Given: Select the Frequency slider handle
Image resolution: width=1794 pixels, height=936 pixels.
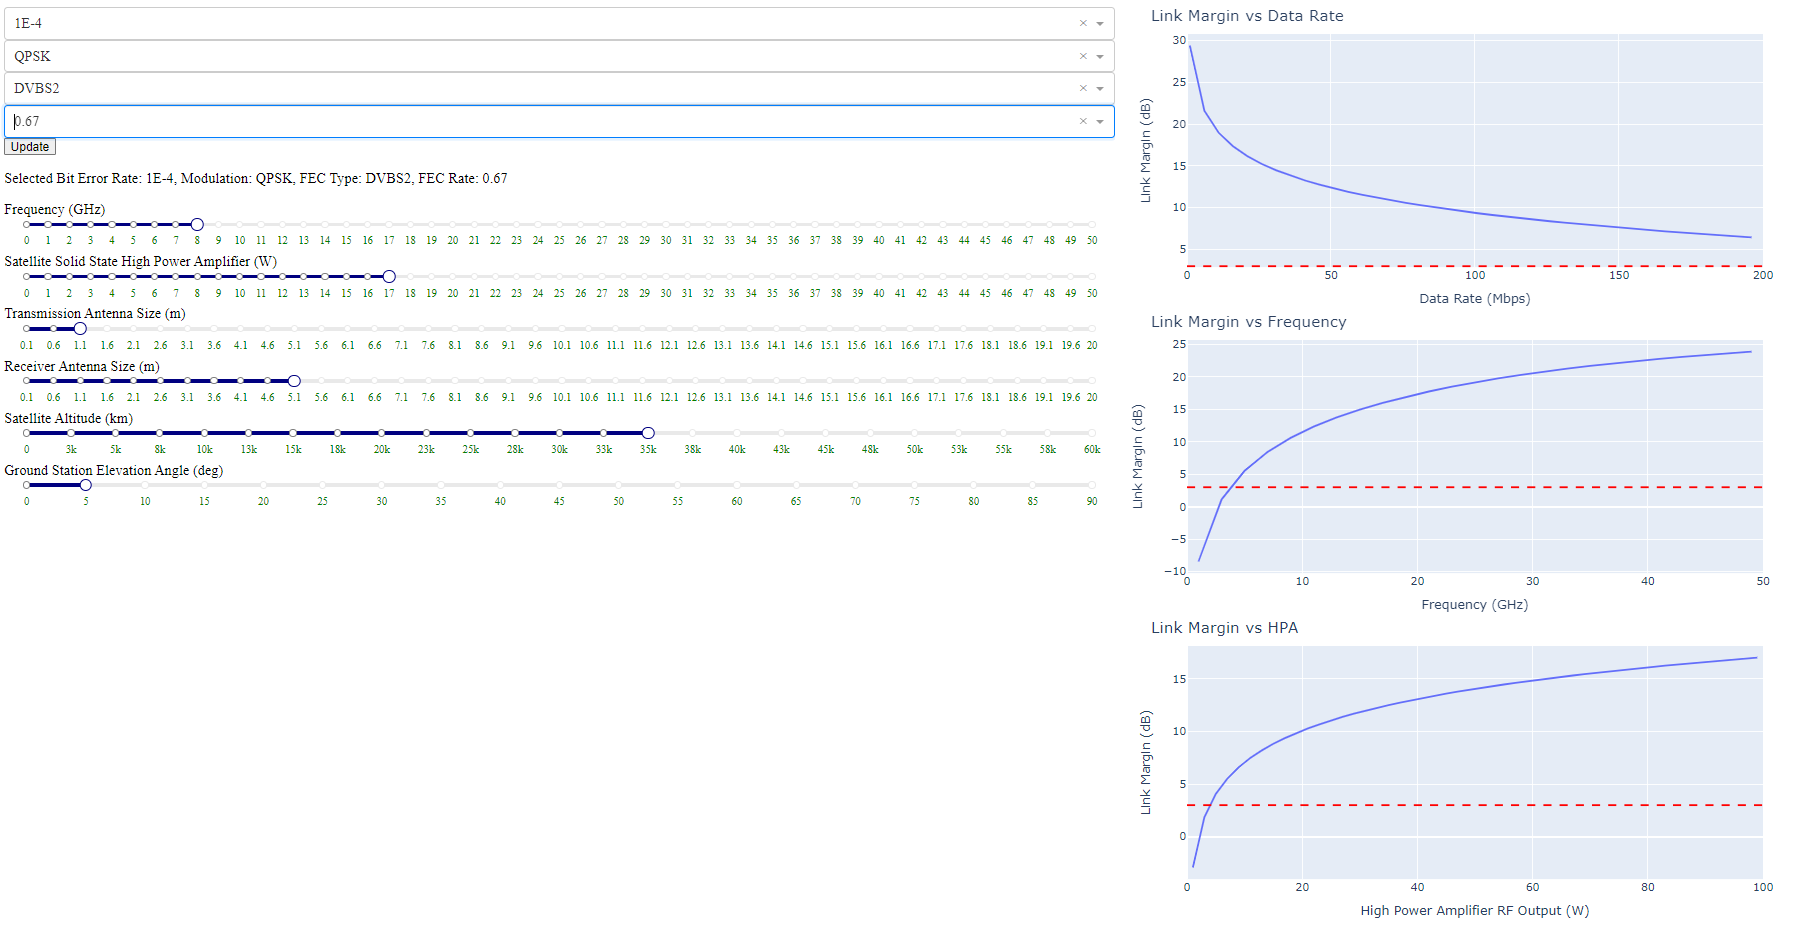Looking at the screenshot, I should coord(197,224).
